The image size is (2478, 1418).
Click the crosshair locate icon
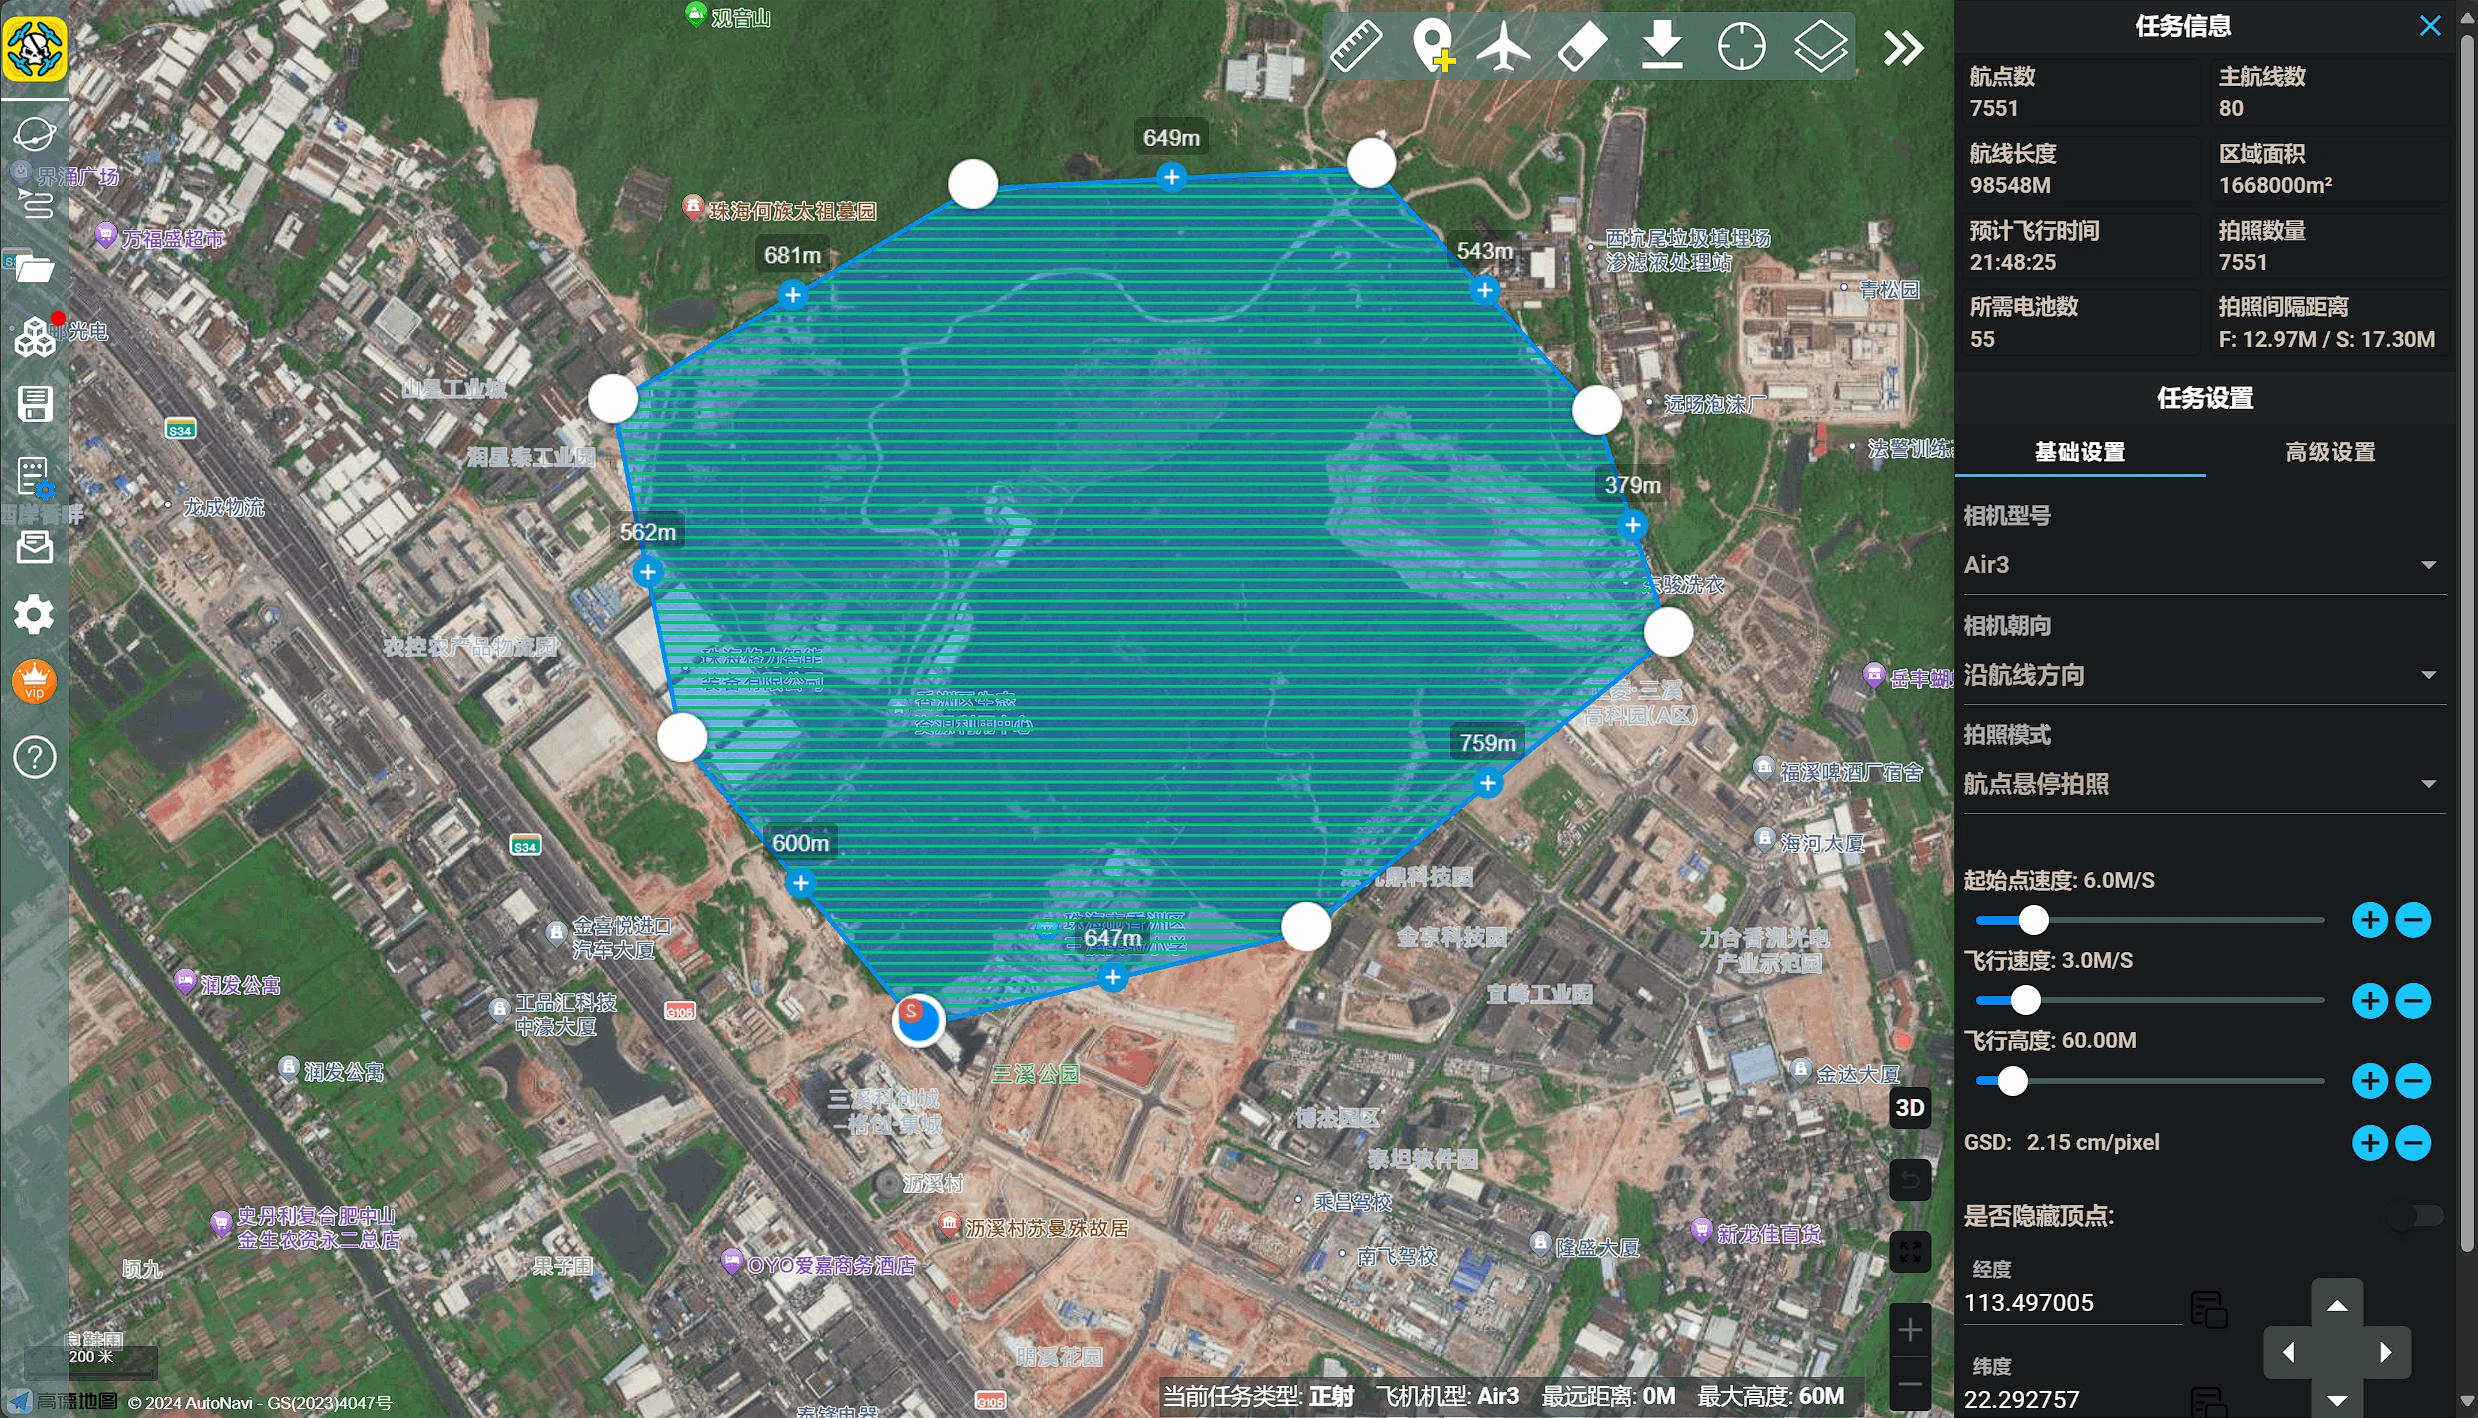click(x=1741, y=46)
